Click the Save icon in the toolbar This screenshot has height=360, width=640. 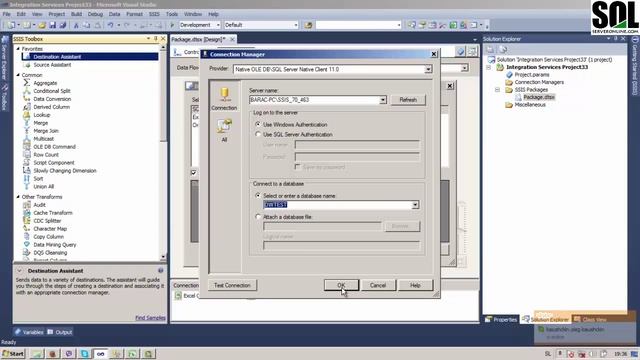pos(52,25)
